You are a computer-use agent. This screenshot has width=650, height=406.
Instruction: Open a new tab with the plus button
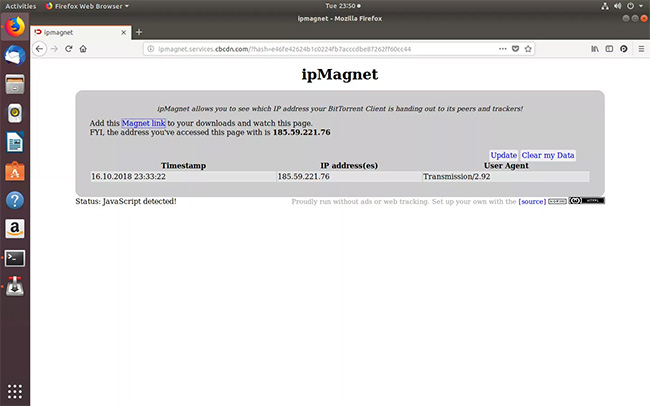[139, 32]
